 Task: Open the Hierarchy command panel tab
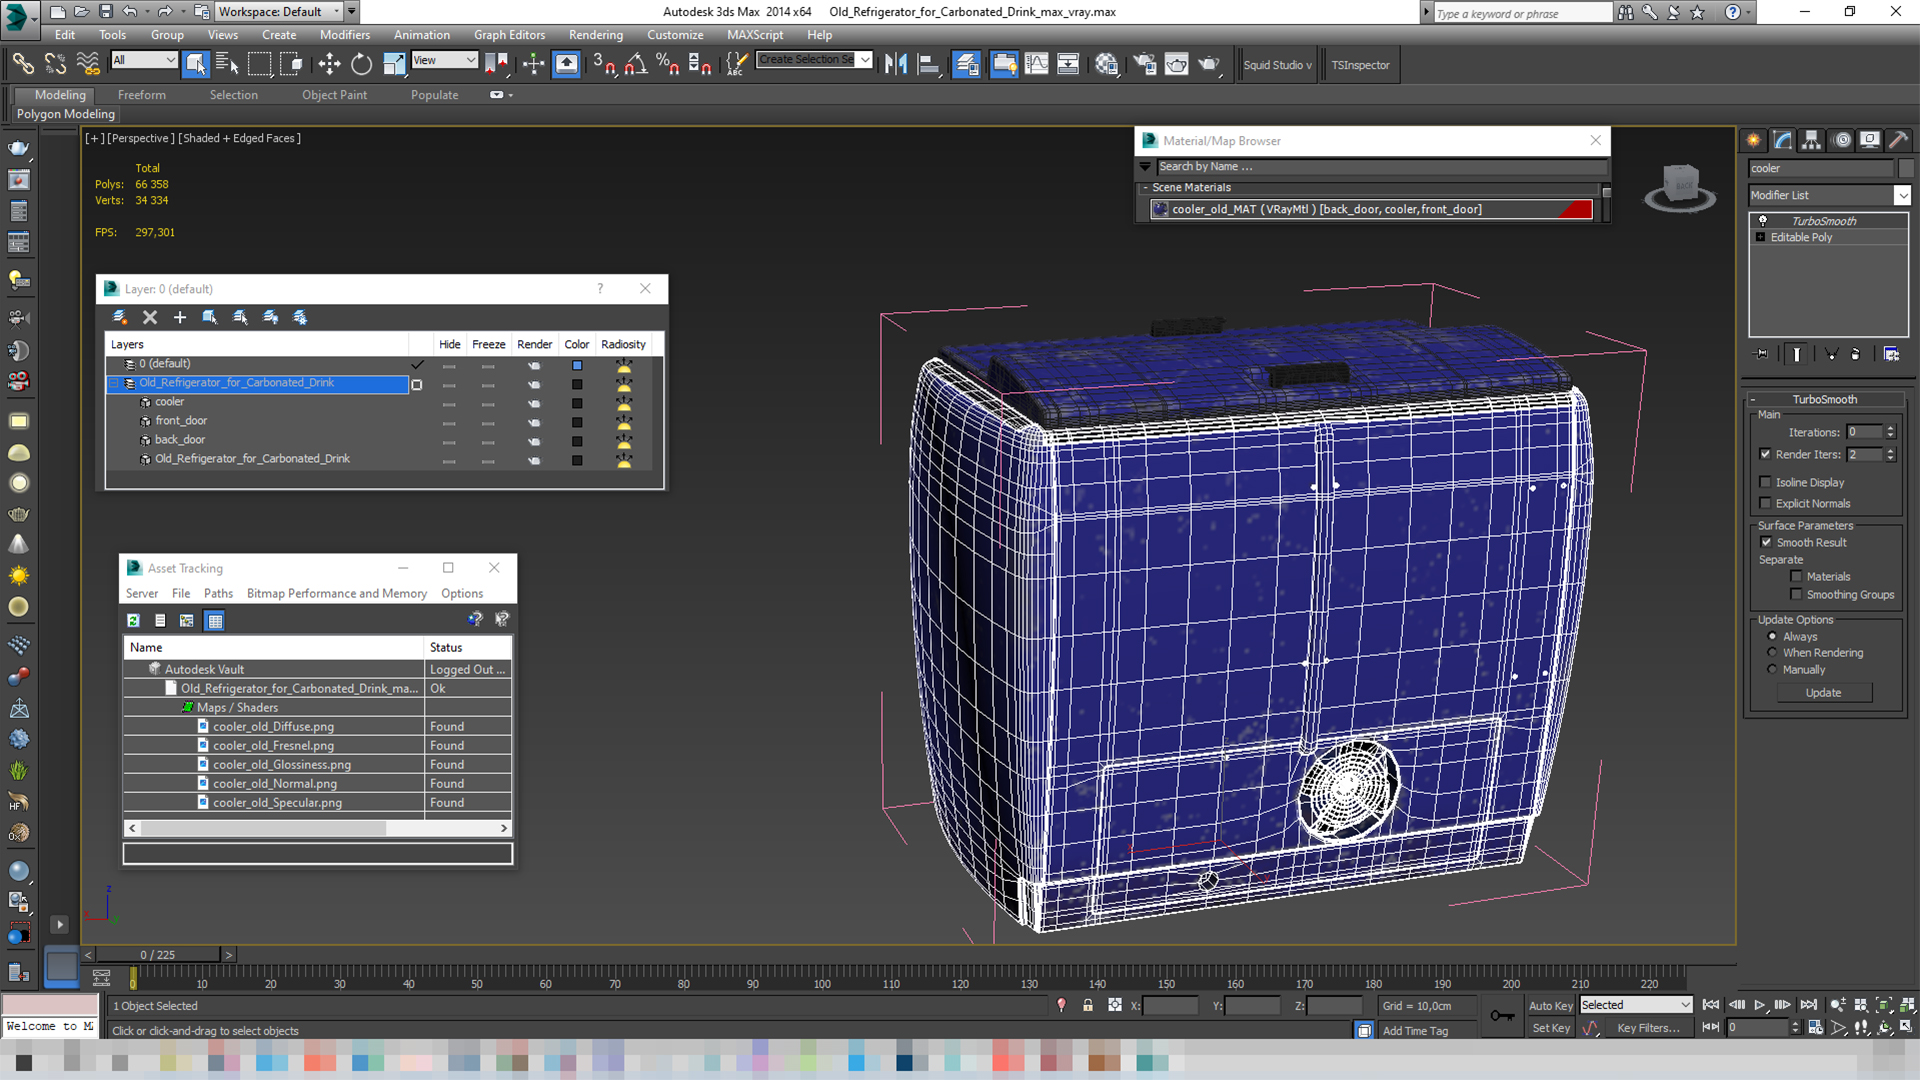1811,140
